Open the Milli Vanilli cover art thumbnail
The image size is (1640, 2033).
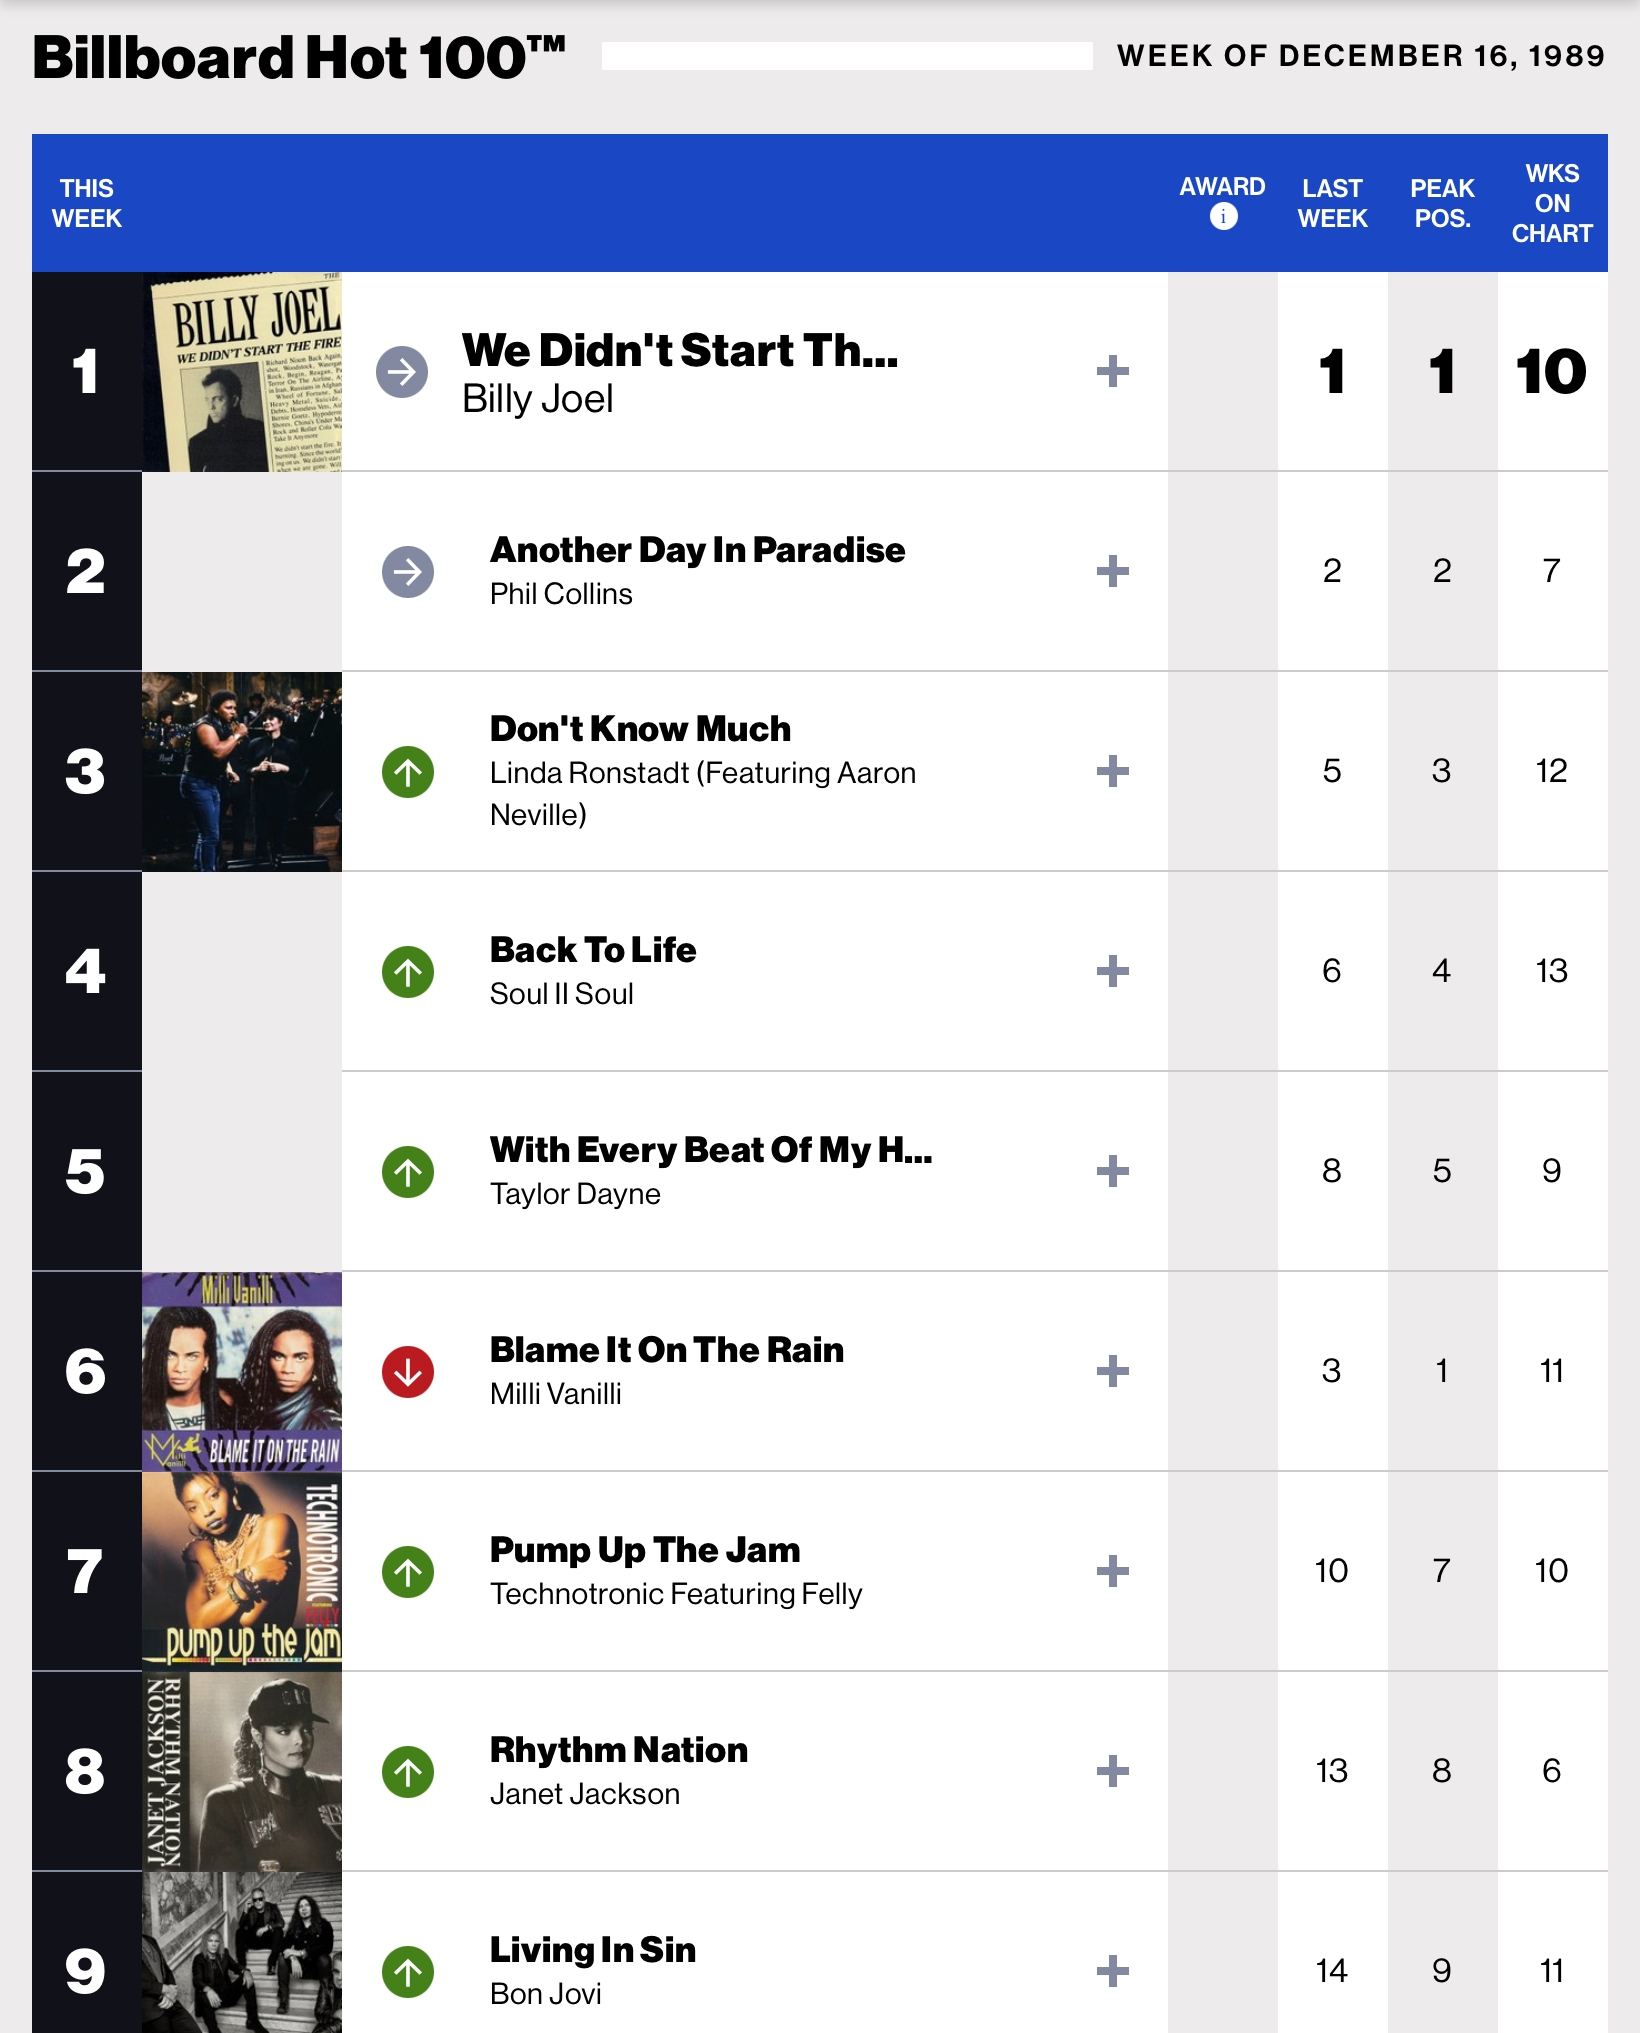tap(242, 1372)
